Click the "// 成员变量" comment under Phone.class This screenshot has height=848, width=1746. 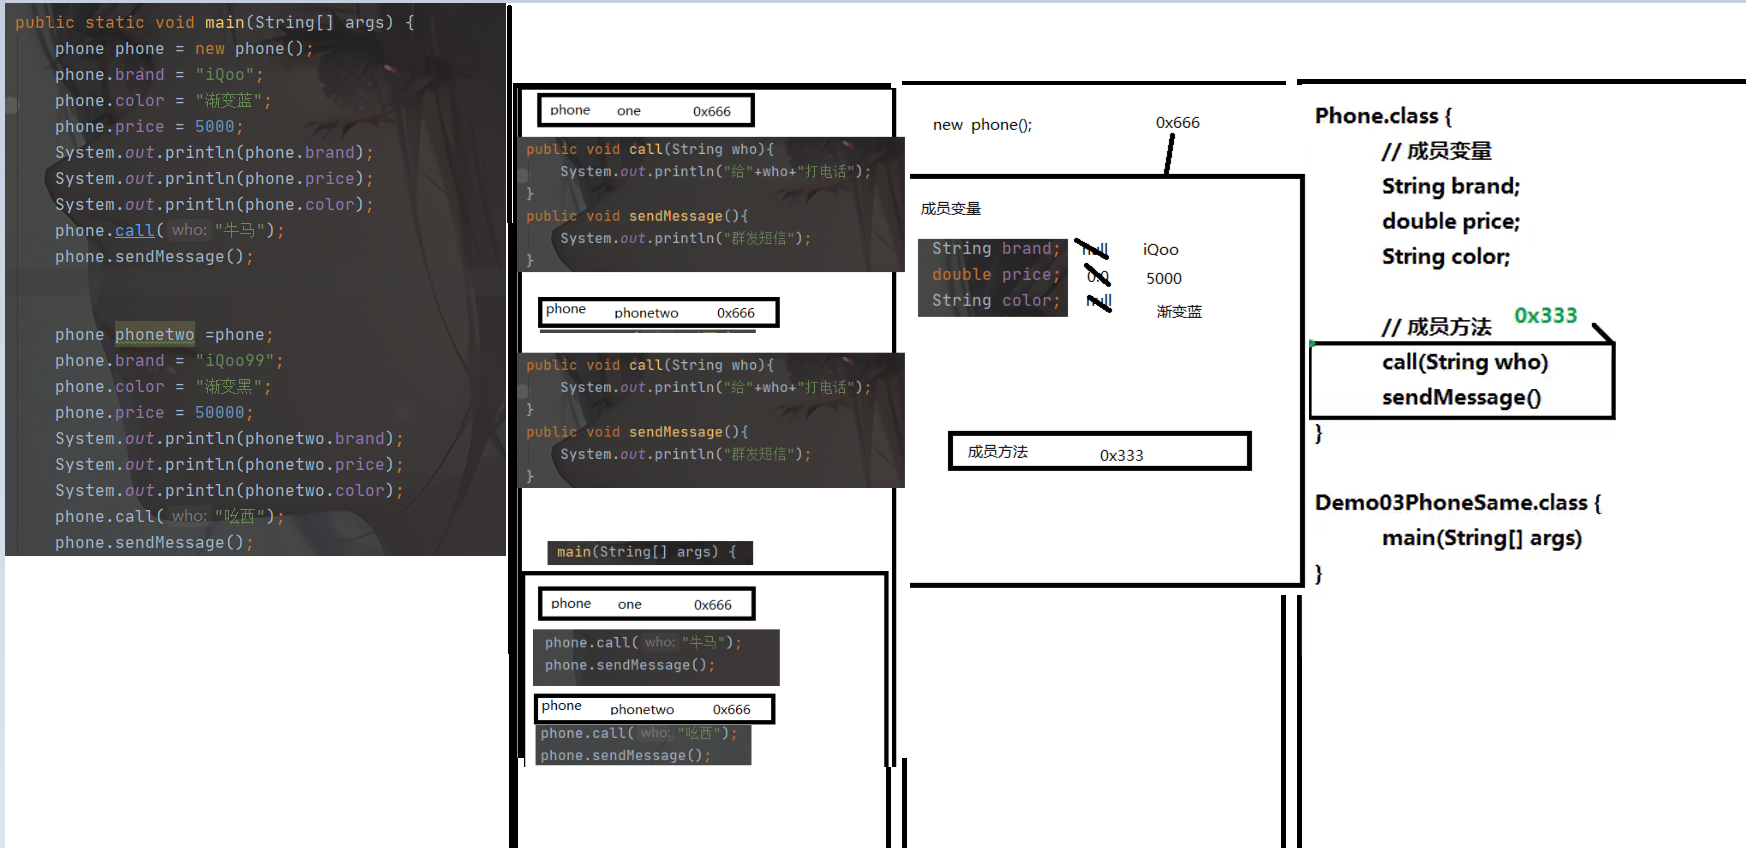(x=1436, y=151)
